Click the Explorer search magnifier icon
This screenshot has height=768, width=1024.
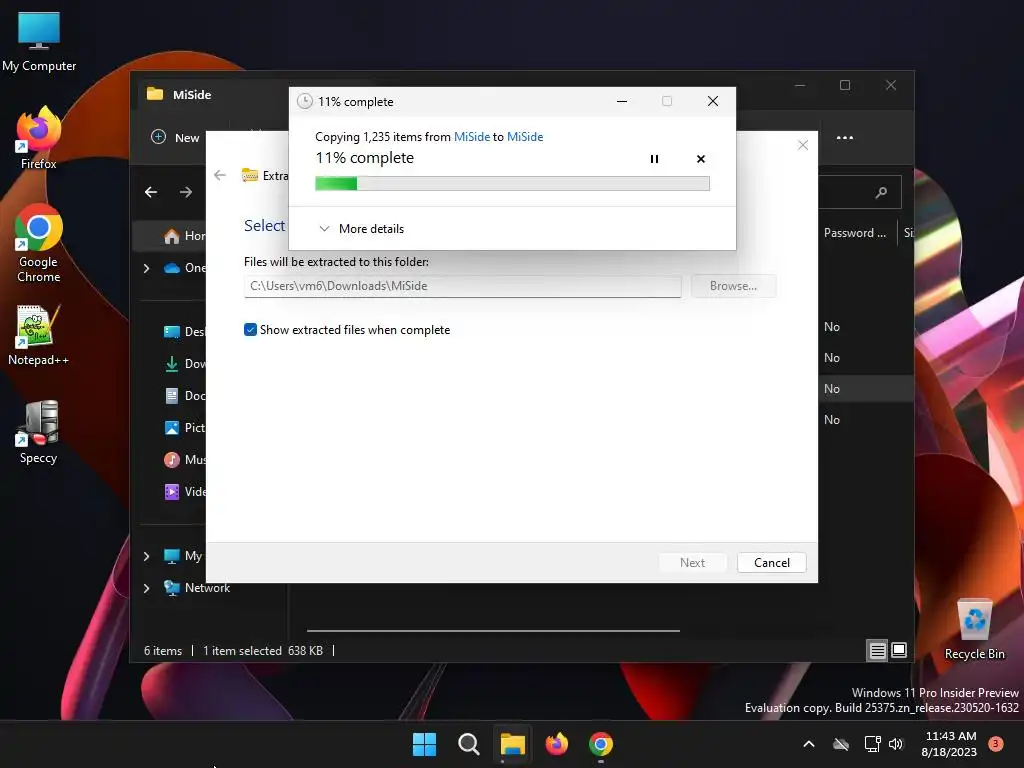(881, 192)
